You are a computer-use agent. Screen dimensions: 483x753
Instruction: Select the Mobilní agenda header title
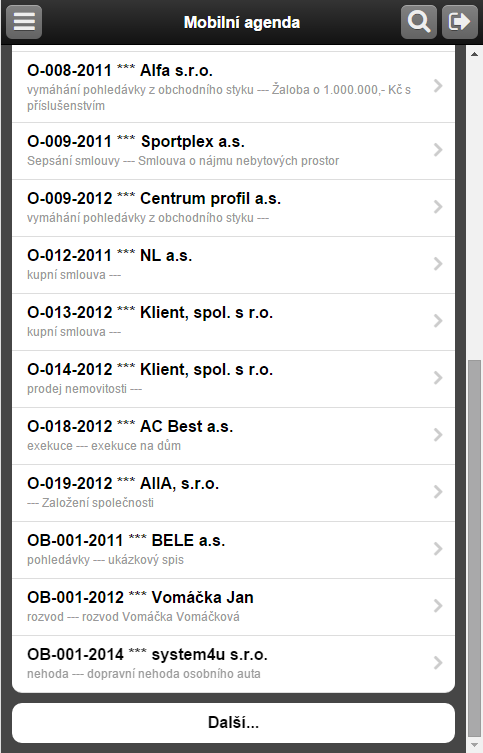pos(242,23)
